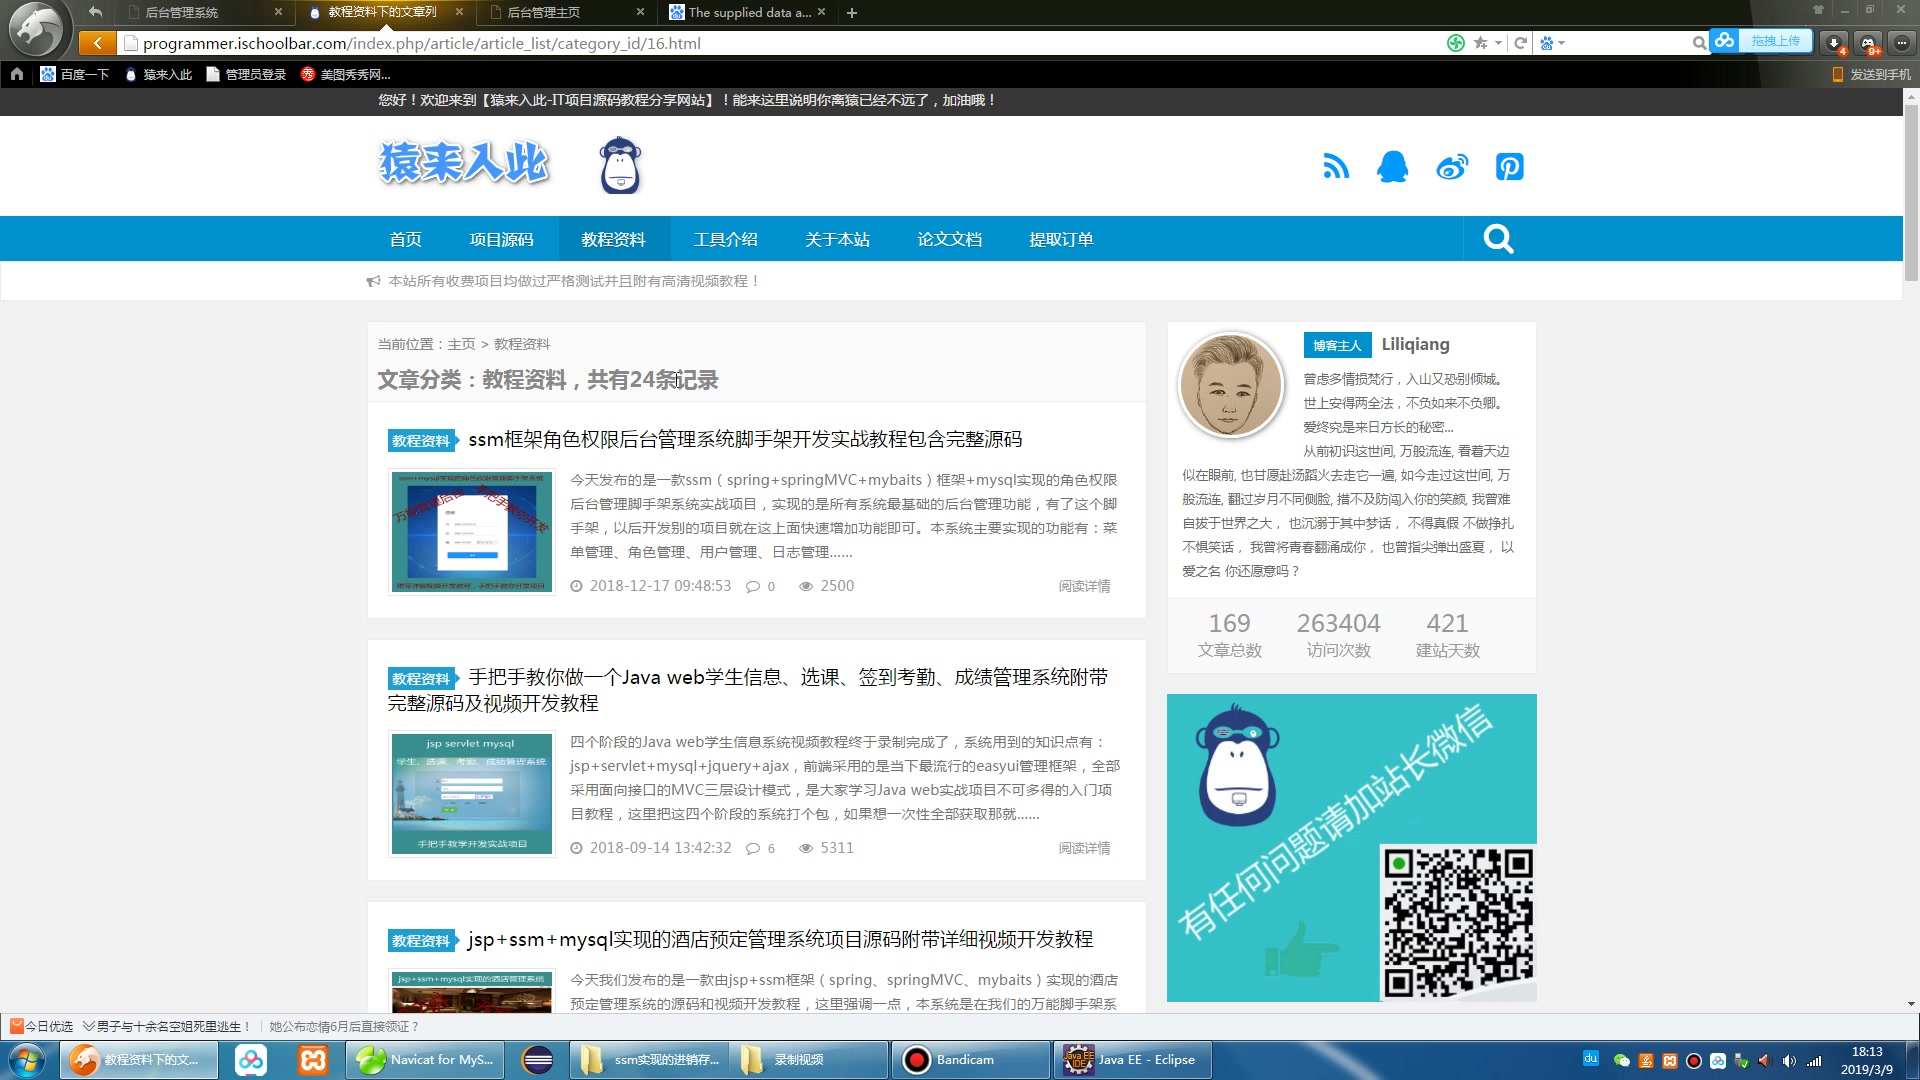Open the RSS feed icon
The image size is (1920, 1080).
pos(1336,166)
